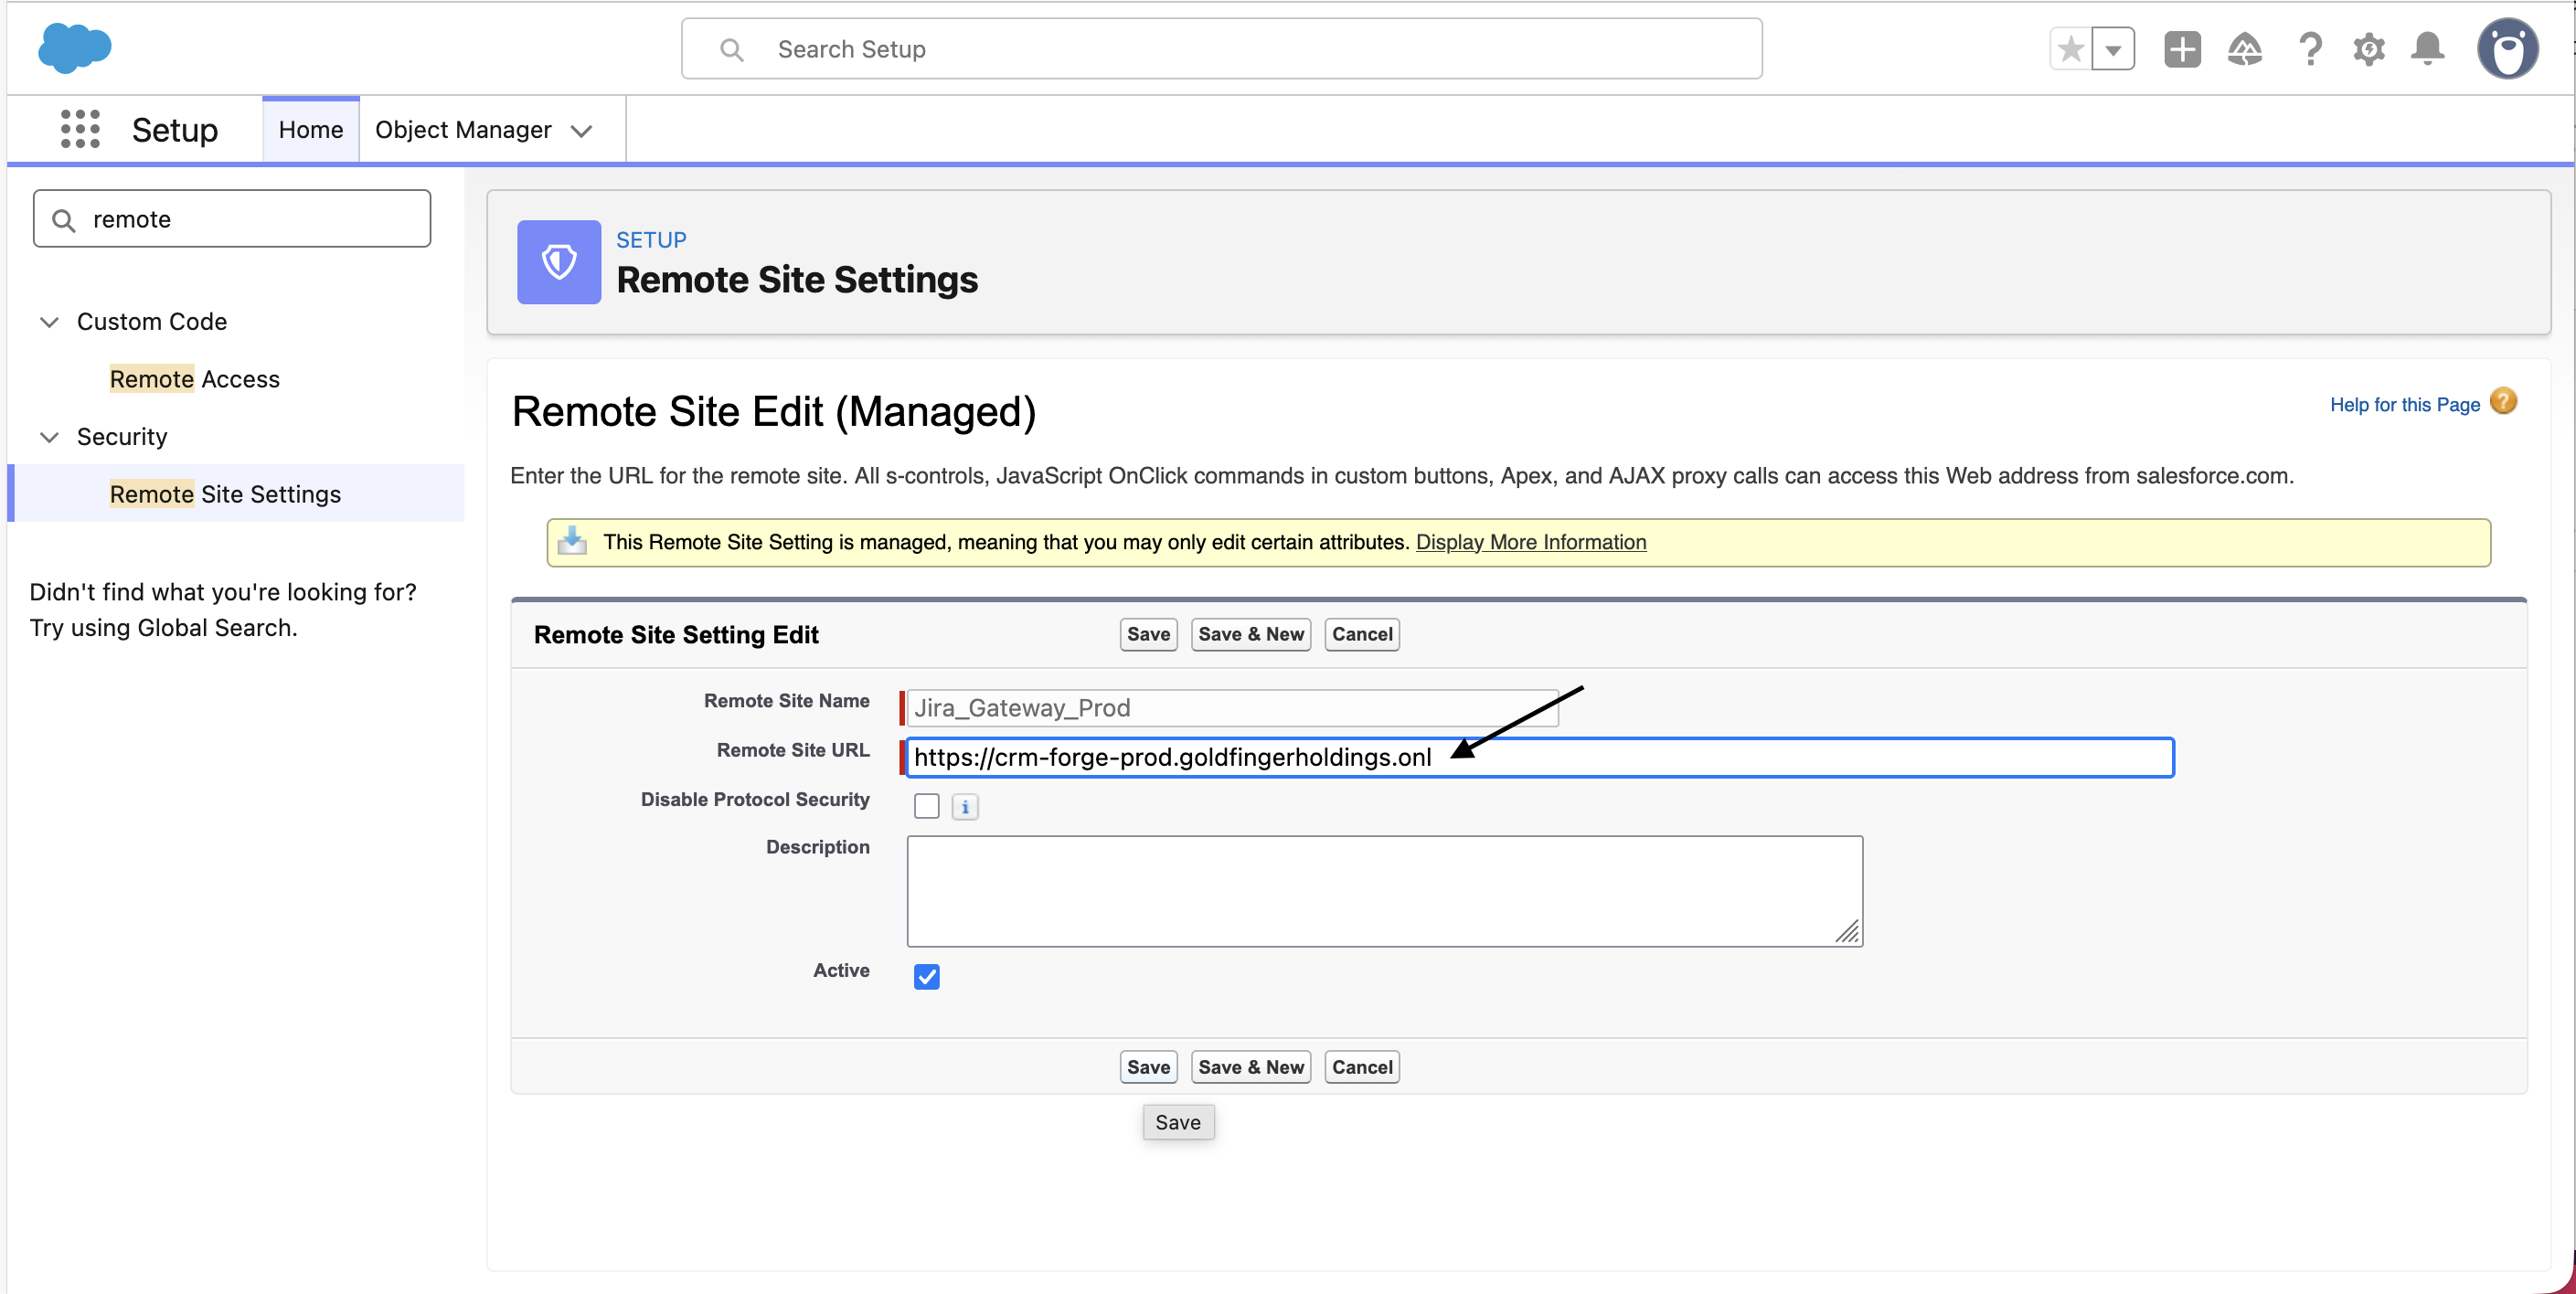Click the Quick Find box containing remote
This screenshot has height=1294, width=2576.
[x=232, y=219]
